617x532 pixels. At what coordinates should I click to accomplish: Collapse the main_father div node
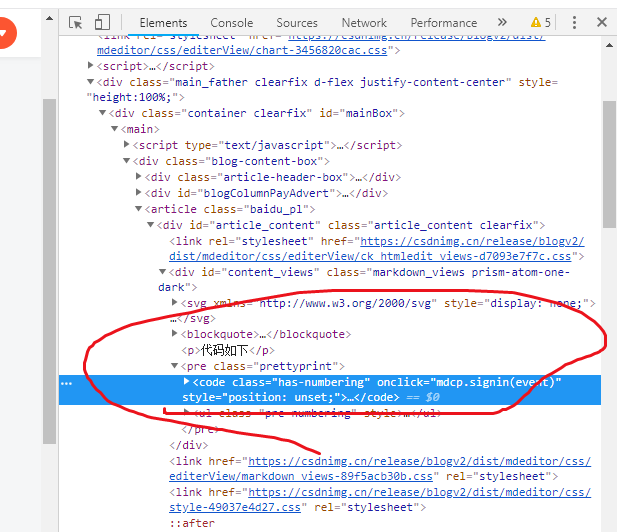click(x=91, y=82)
